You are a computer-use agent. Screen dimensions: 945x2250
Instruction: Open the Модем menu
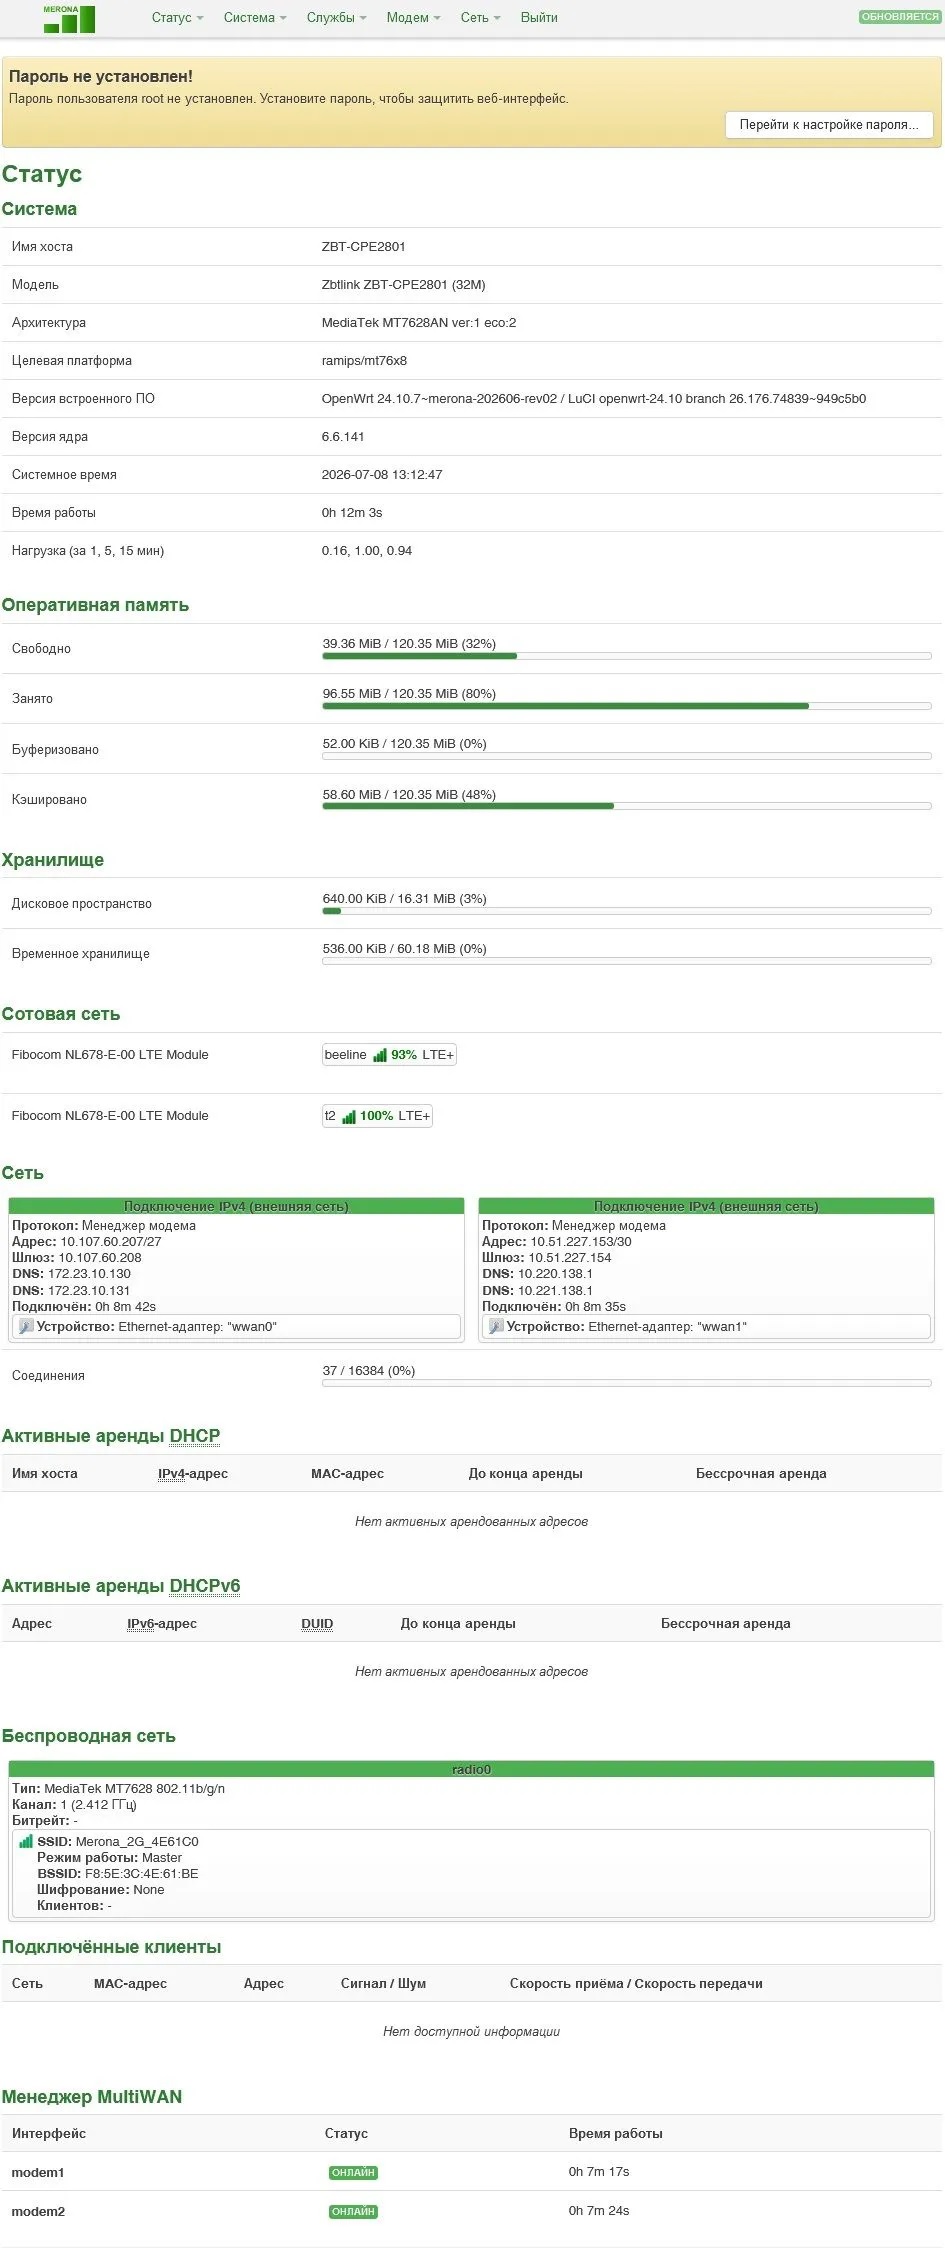click(x=413, y=18)
